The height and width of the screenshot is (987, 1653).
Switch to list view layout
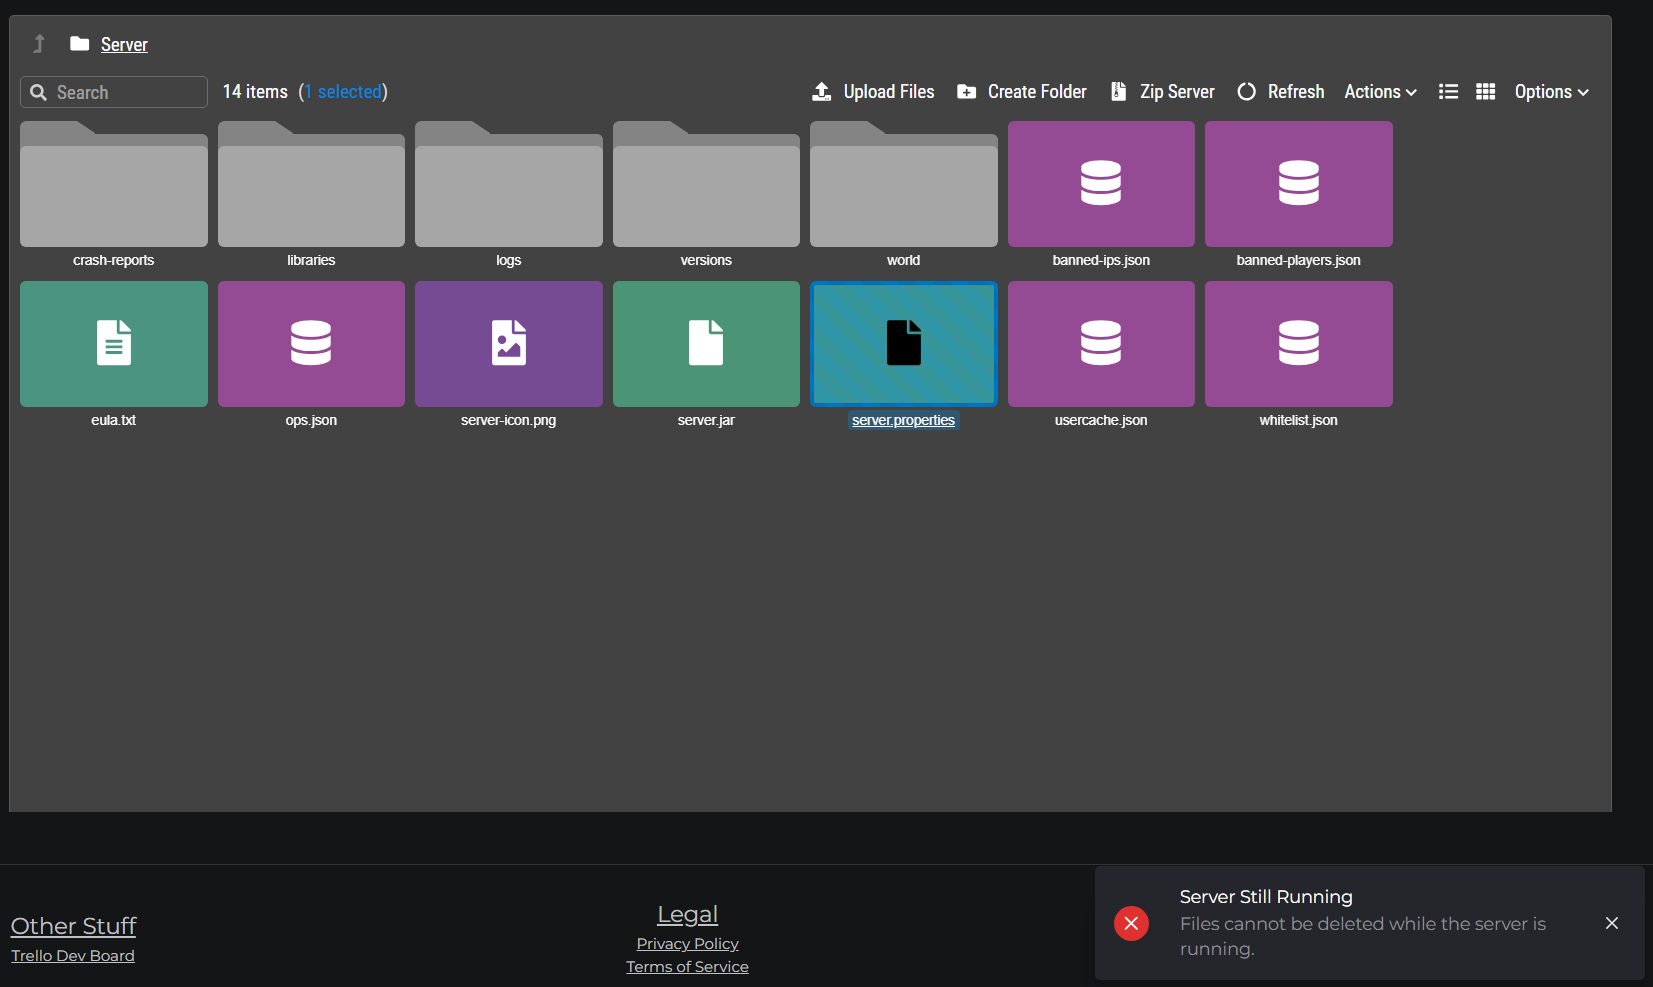pos(1448,92)
